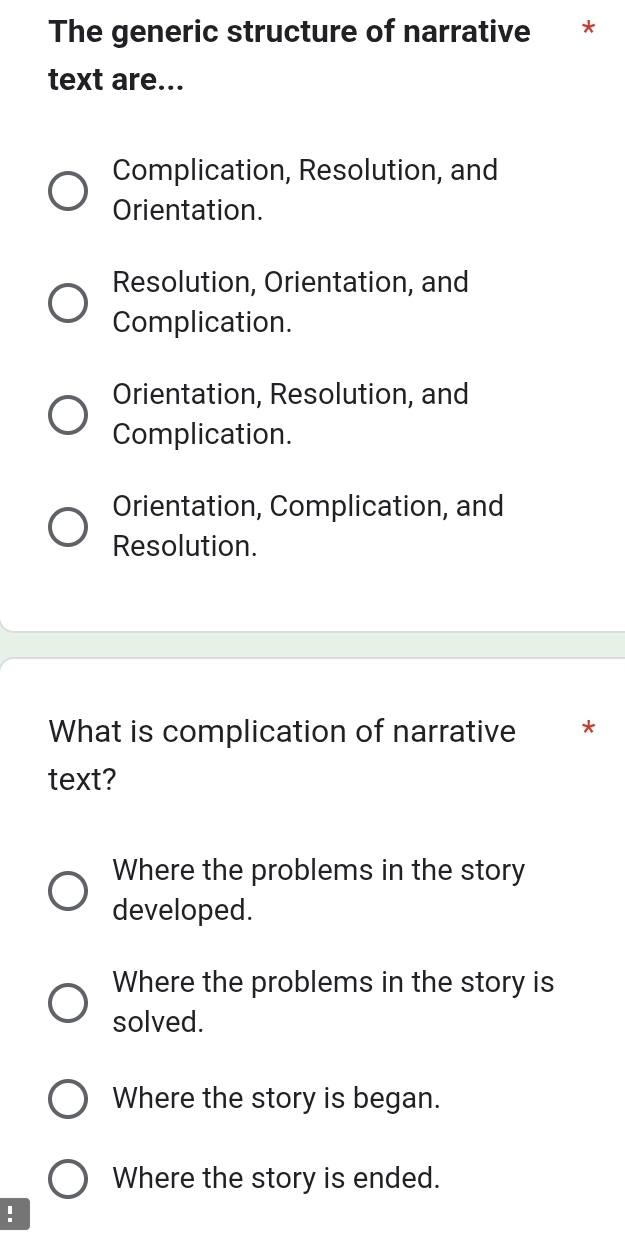Pick 'Orientation, Resolution, and Complication' radio circle
The image size is (625, 1237).
click(x=68, y=415)
